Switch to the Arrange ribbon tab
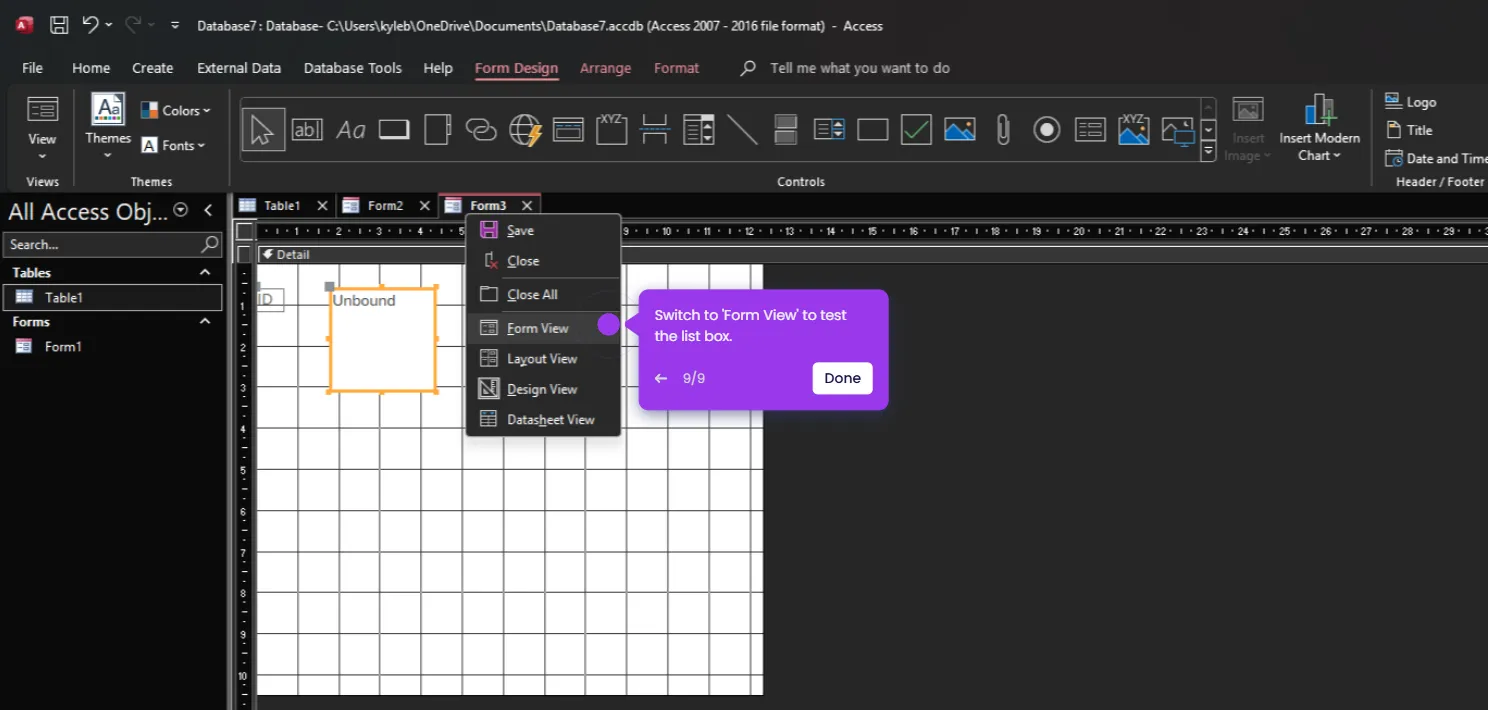The image size is (1488, 710). coord(605,68)
